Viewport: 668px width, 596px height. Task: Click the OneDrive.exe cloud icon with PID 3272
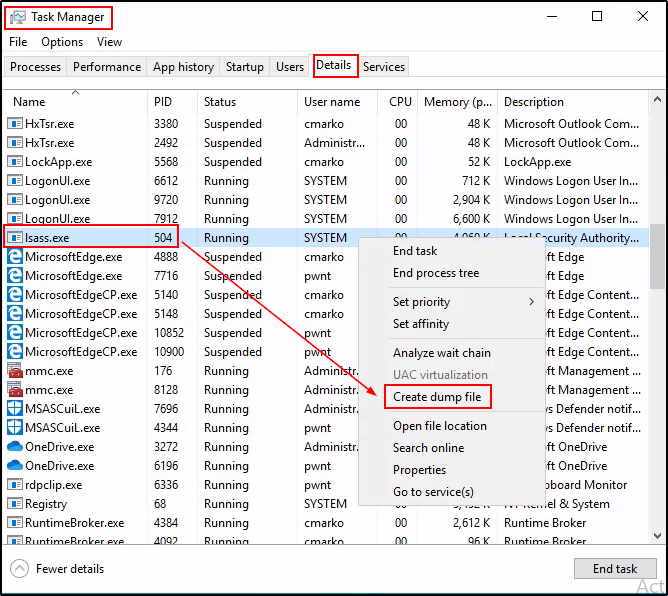pyautogui.click(x=15, y=447)
